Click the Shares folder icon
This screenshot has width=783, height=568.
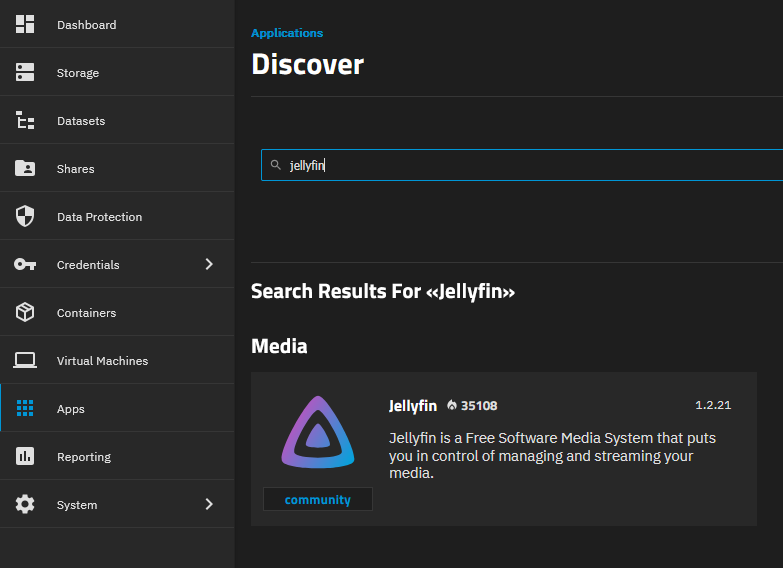tap(25, 168)
